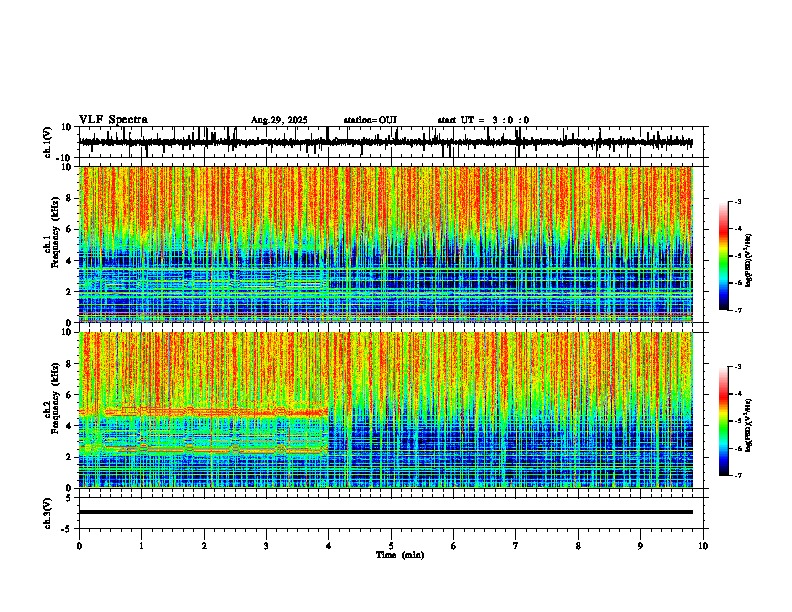Click inside the ch.2 frequency spectrogram
Screen dimensions: 792x612
(391, 410)
